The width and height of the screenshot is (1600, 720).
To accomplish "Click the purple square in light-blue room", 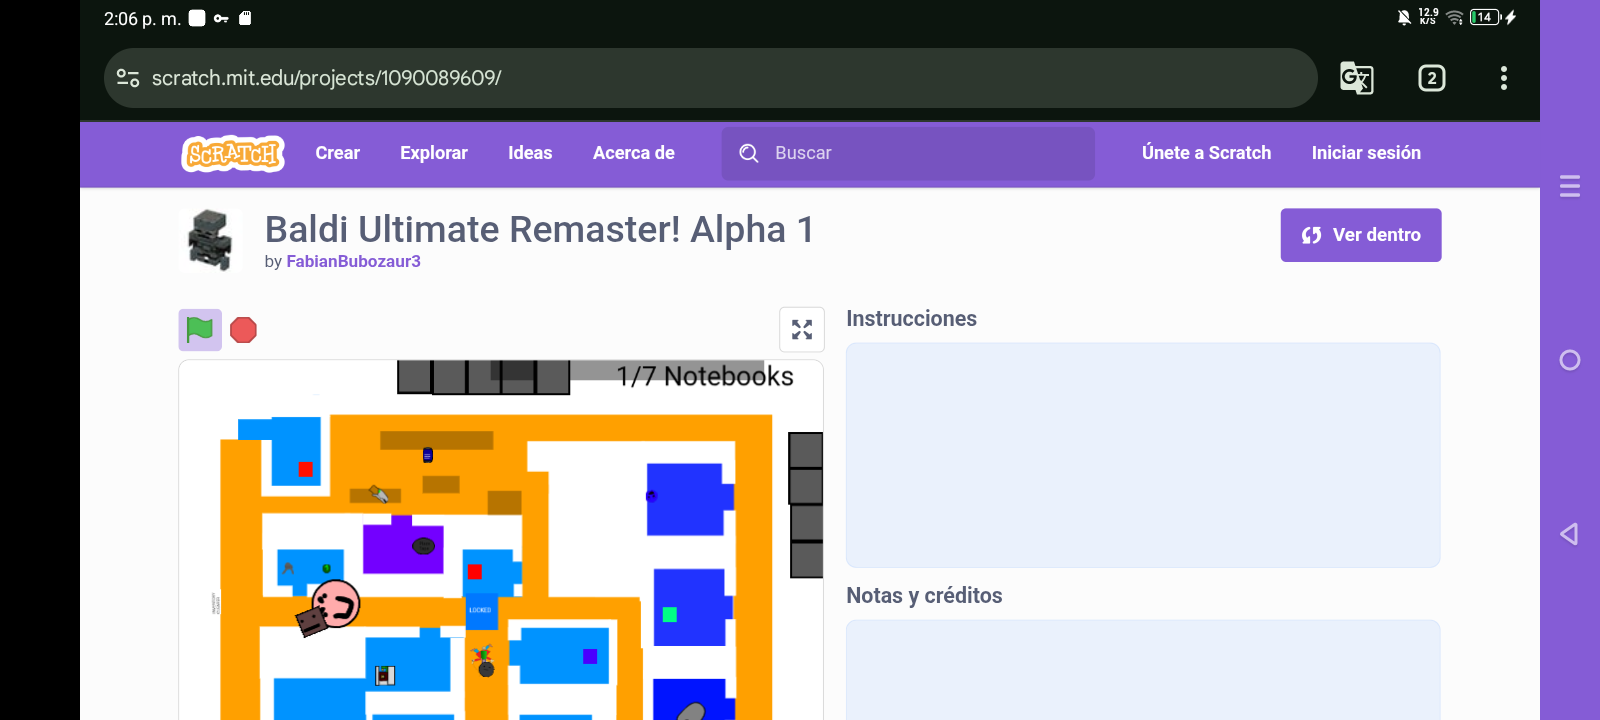I will coord(590,656).
